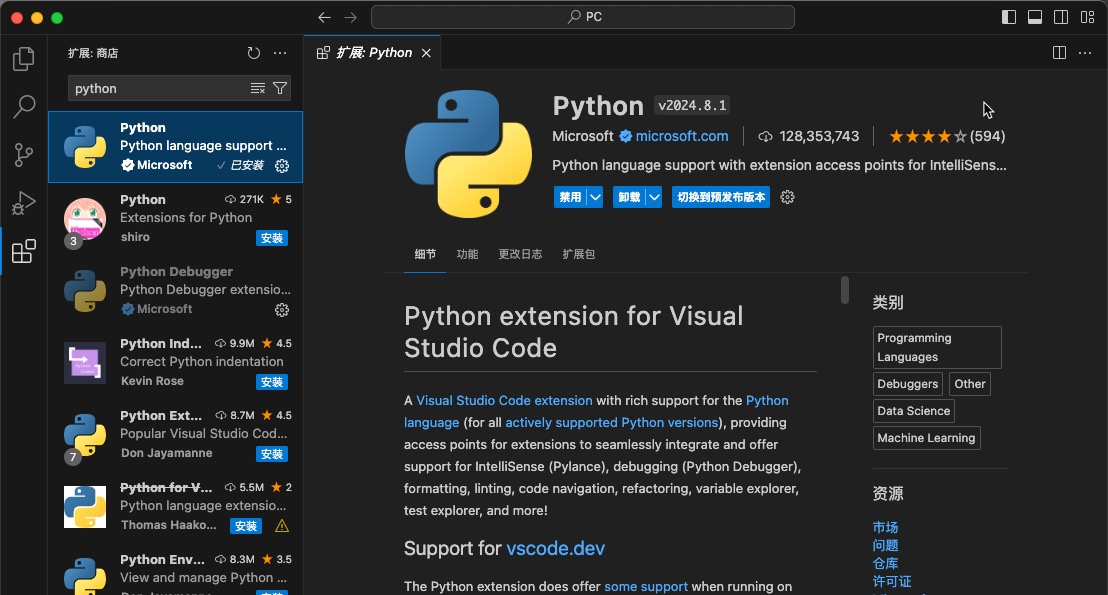This screenshot has height=595, width=1108.
Task: Go forward with the right arrow
Action: [x=350, y=18]
